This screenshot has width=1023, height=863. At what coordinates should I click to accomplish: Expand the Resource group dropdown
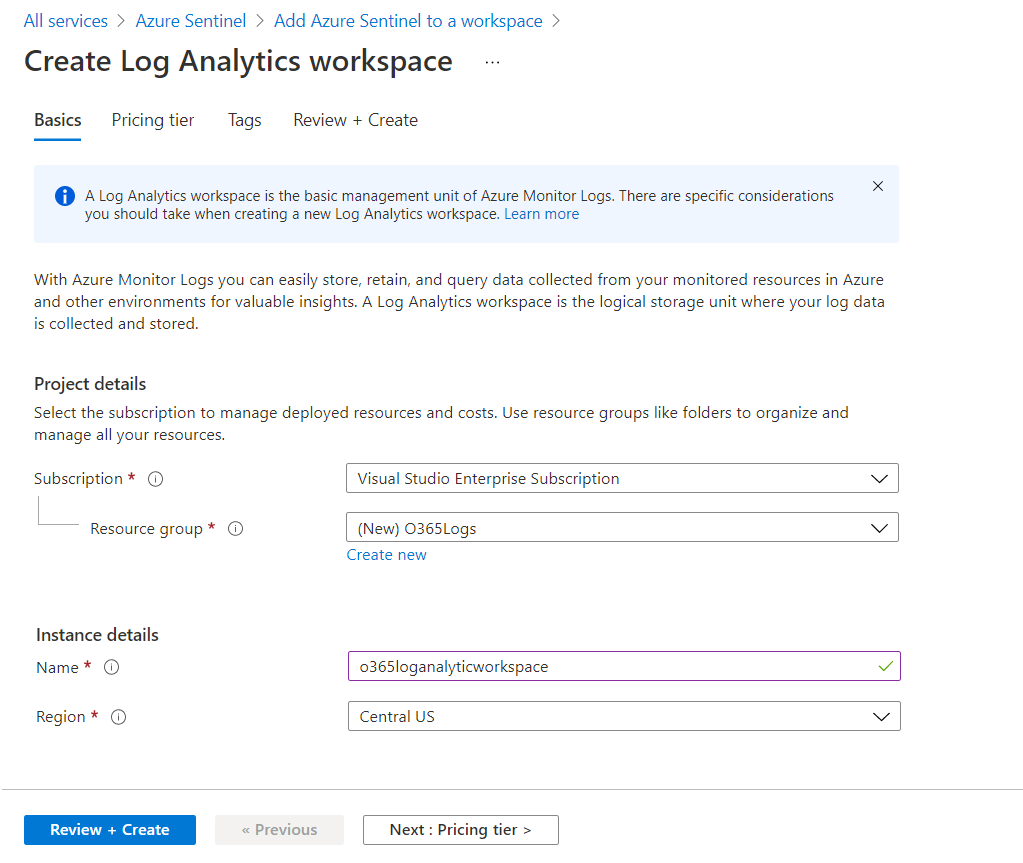(622, 528)
